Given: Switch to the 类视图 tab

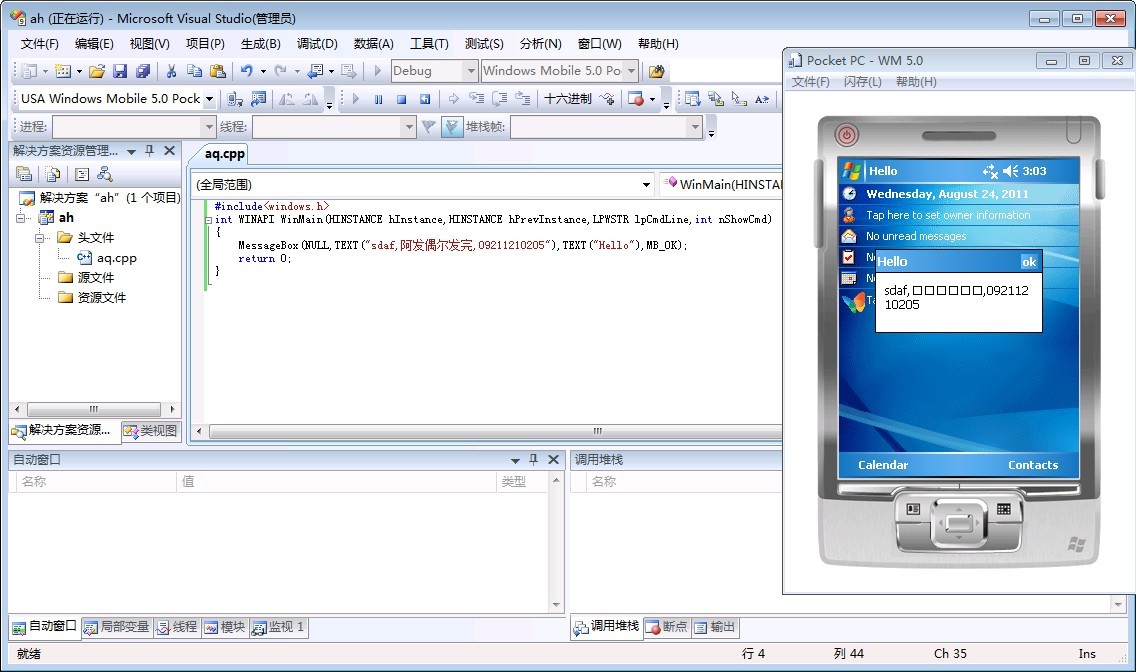Looking at the screenshot, I should pos(151,431).
